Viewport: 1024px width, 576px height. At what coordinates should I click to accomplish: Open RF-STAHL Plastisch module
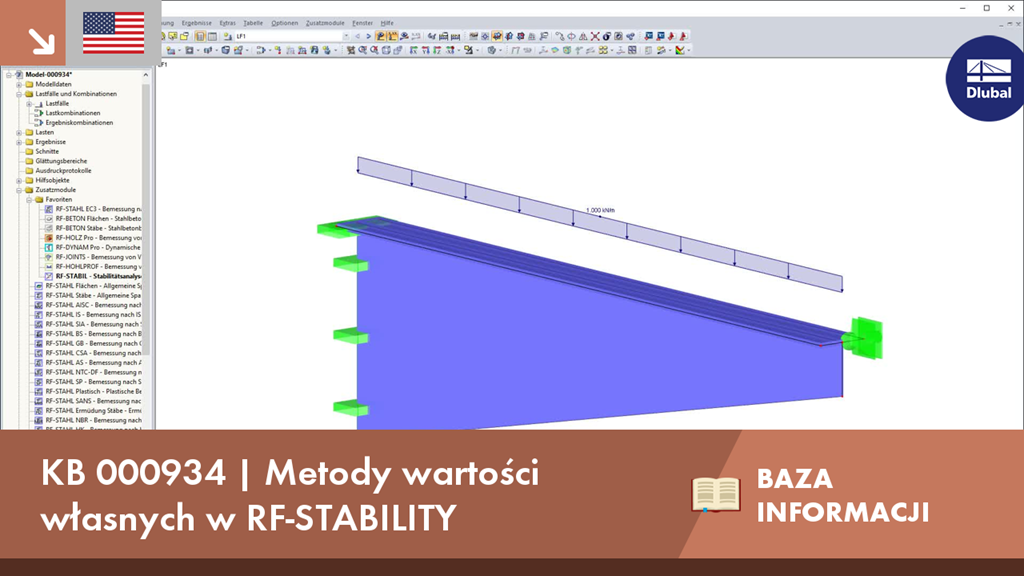[x=93, y=391]
